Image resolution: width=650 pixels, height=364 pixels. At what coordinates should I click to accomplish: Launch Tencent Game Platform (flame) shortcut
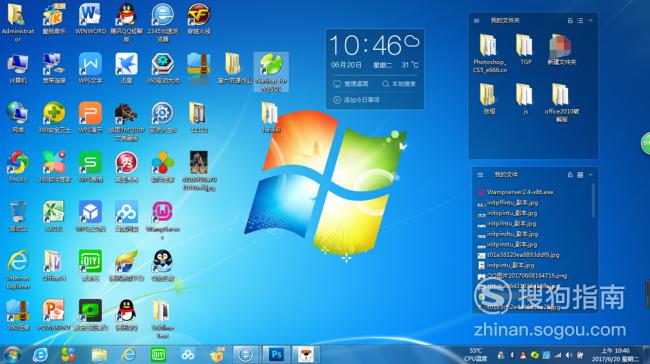[x=126, y=265]
